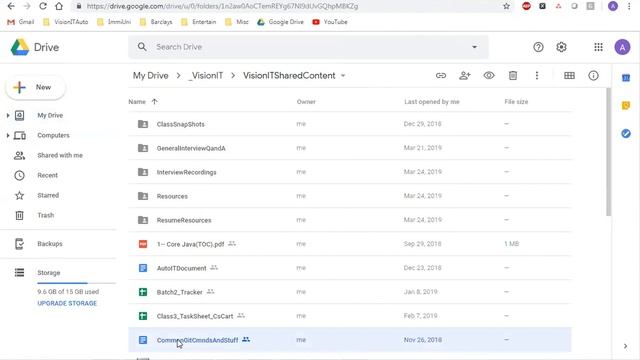Show details info panel

[593, 76]
